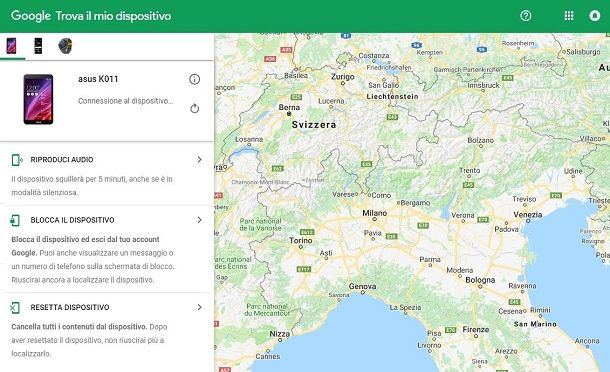Open the help question mark icon
Screen dimensions: 610x372
click(526, 16)
